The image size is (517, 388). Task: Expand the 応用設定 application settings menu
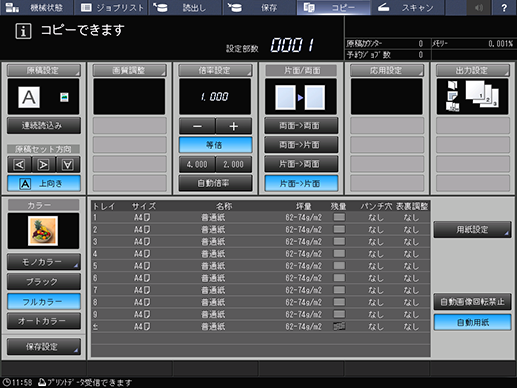click(x=387, y=70)
